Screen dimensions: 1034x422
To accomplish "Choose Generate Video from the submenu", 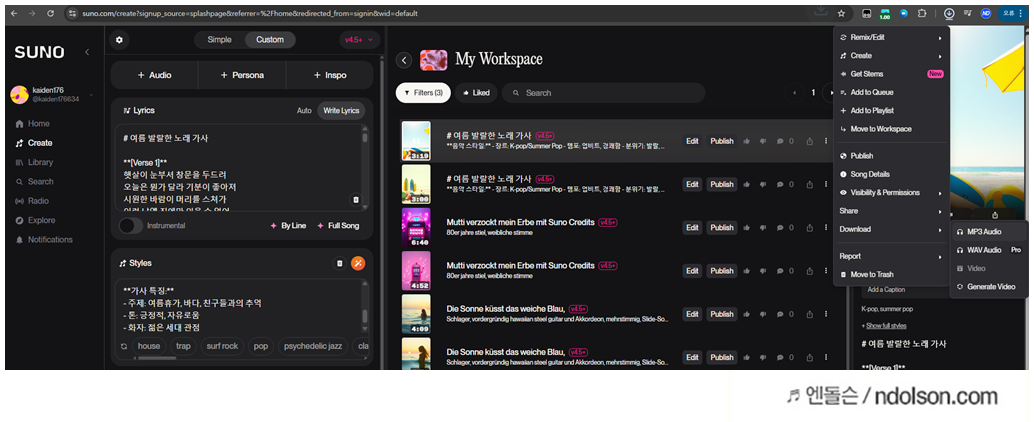I will 989,287.
